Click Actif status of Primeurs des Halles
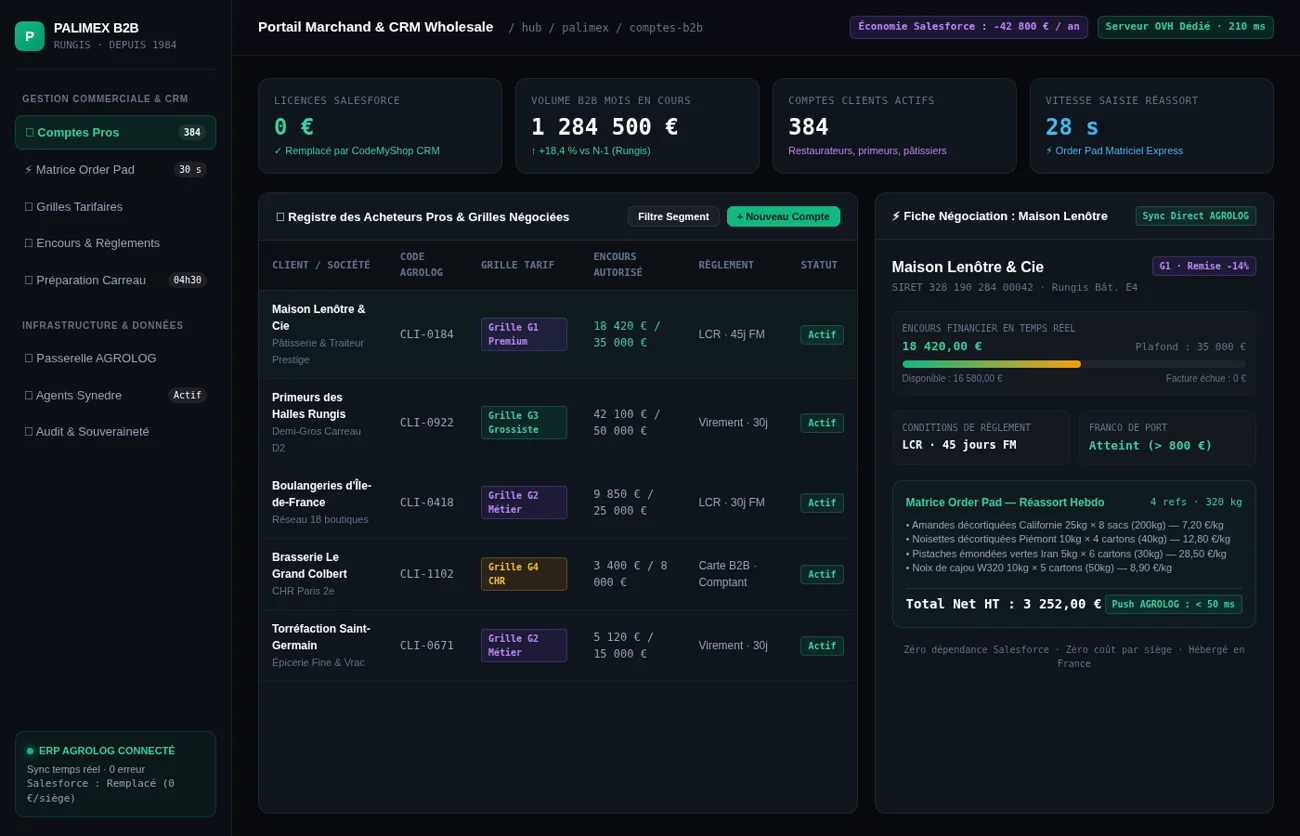Viewport: 1300px width, 836px height. (822, 423)
